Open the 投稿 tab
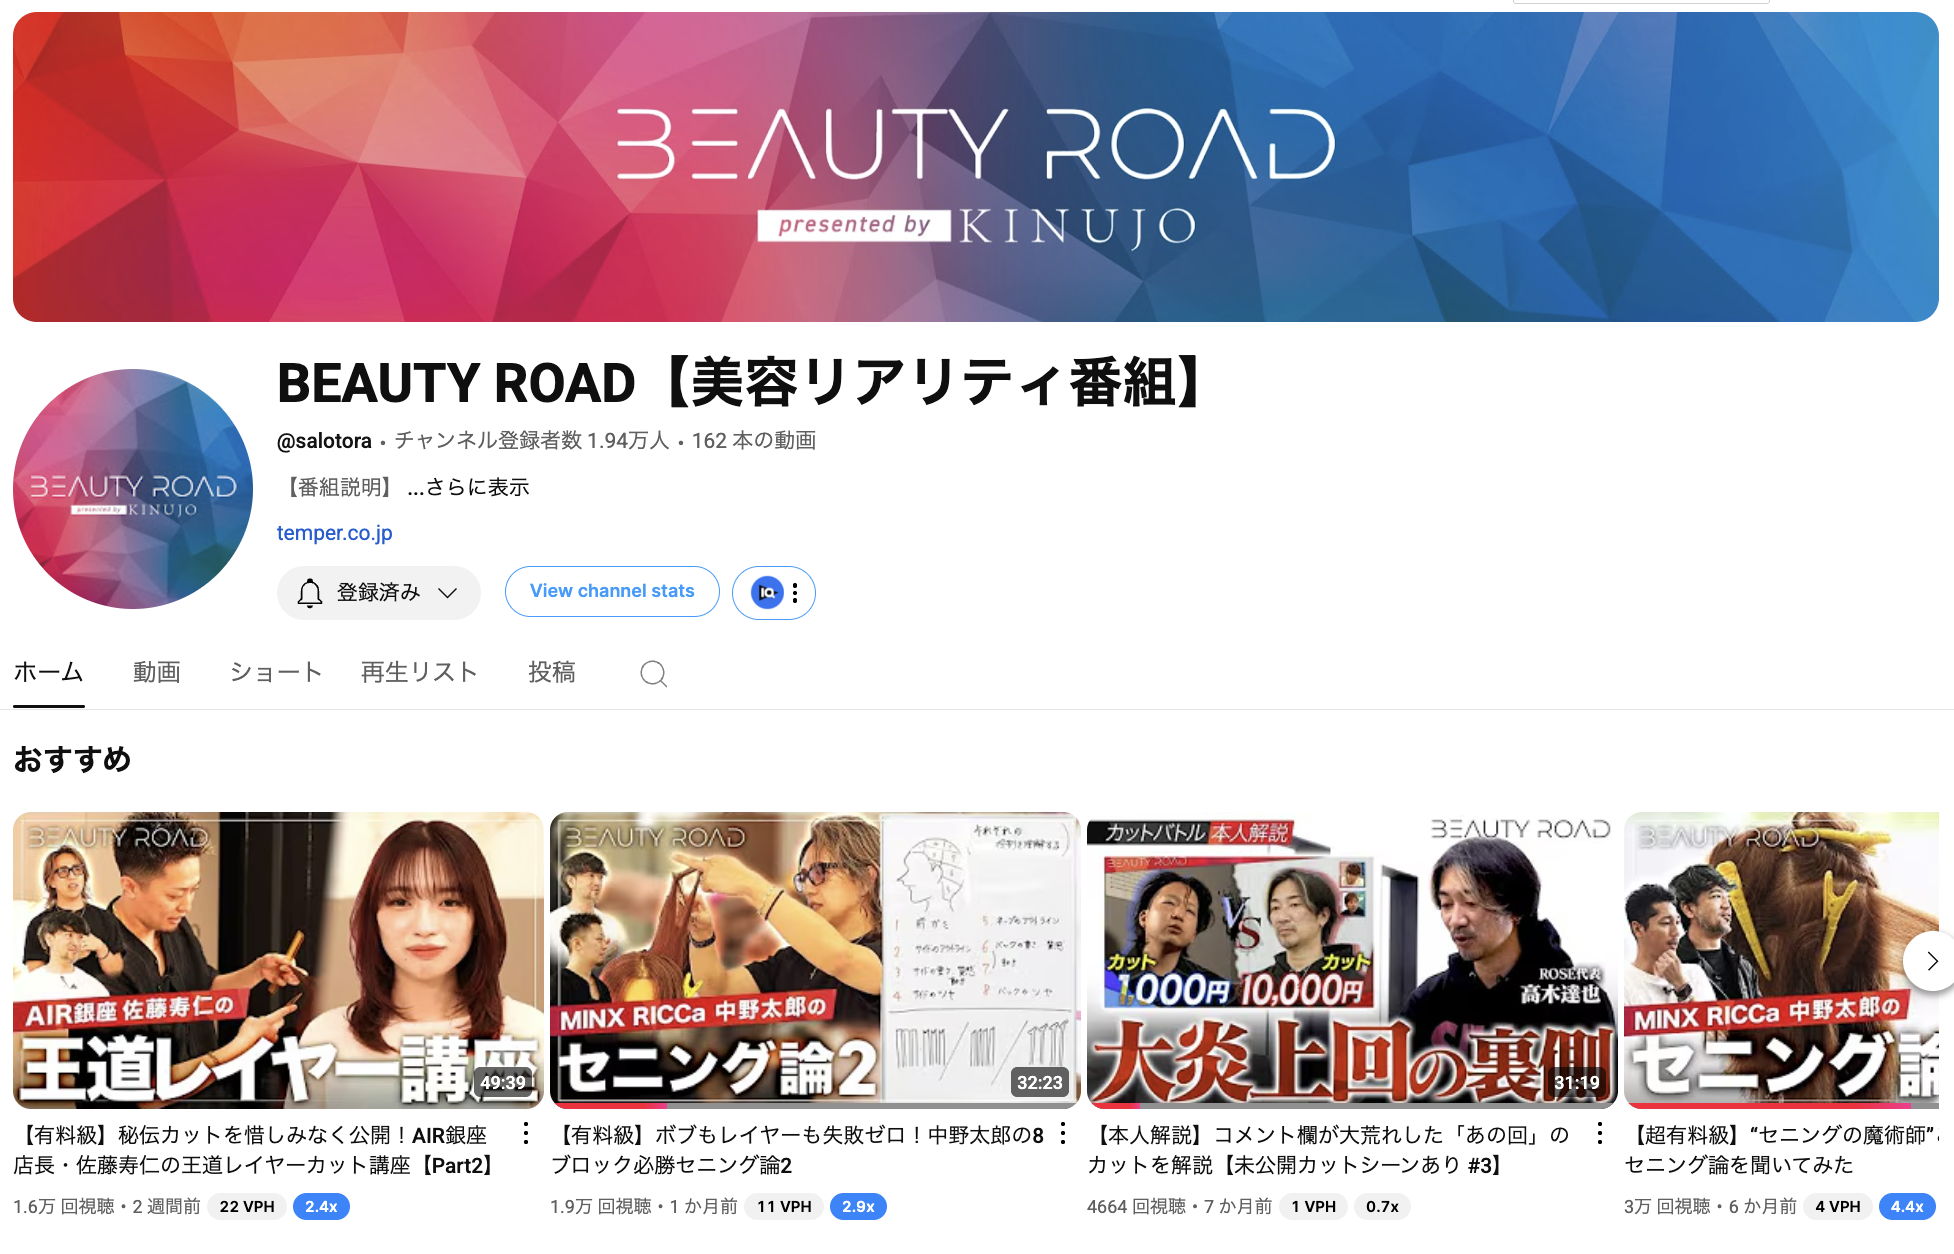Image resolution: width=1954 pixels, height=1254 pixels. pos(552,672)
